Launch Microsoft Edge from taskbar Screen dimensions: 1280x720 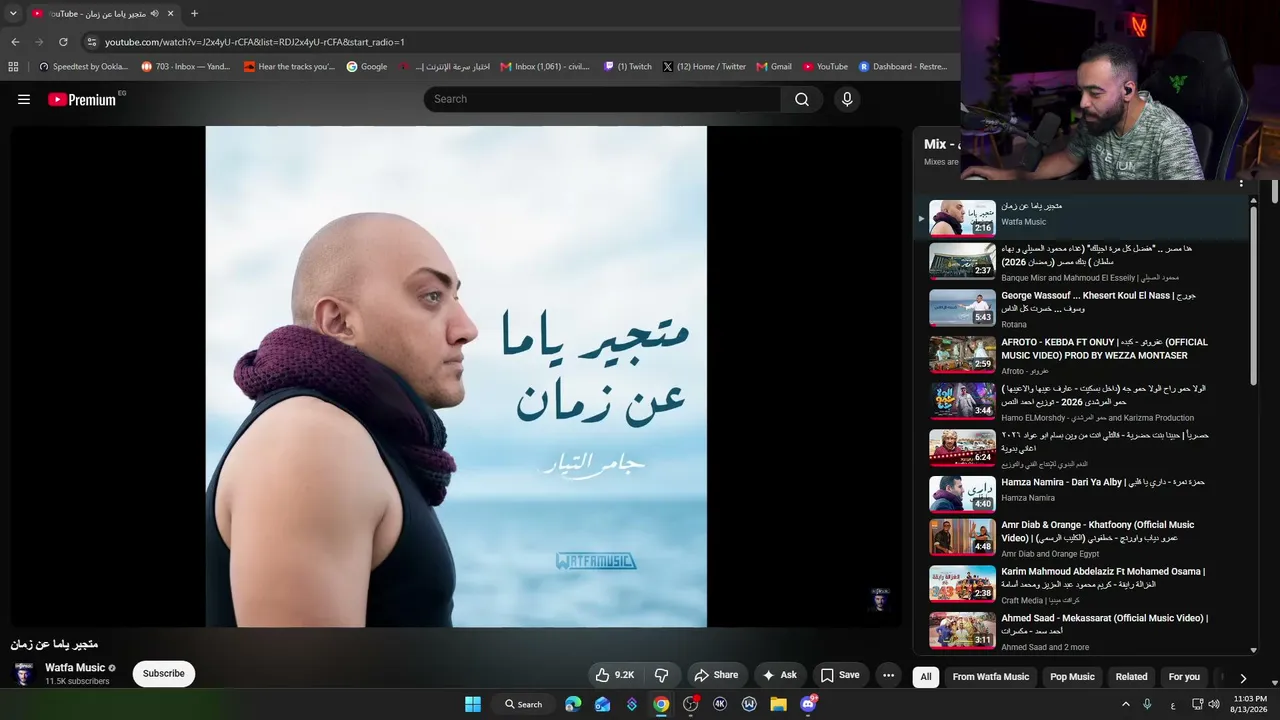point(573,704)
